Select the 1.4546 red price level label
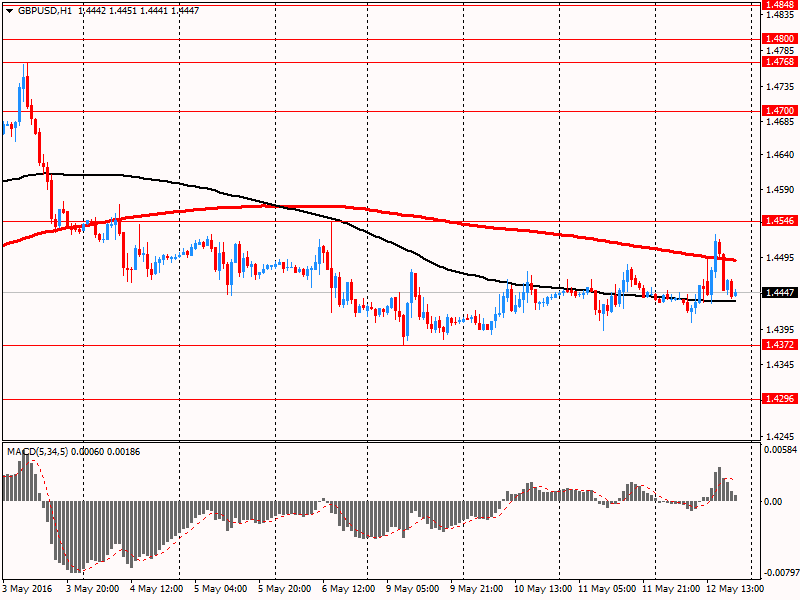The image size is (800, 600). [780, 221]
